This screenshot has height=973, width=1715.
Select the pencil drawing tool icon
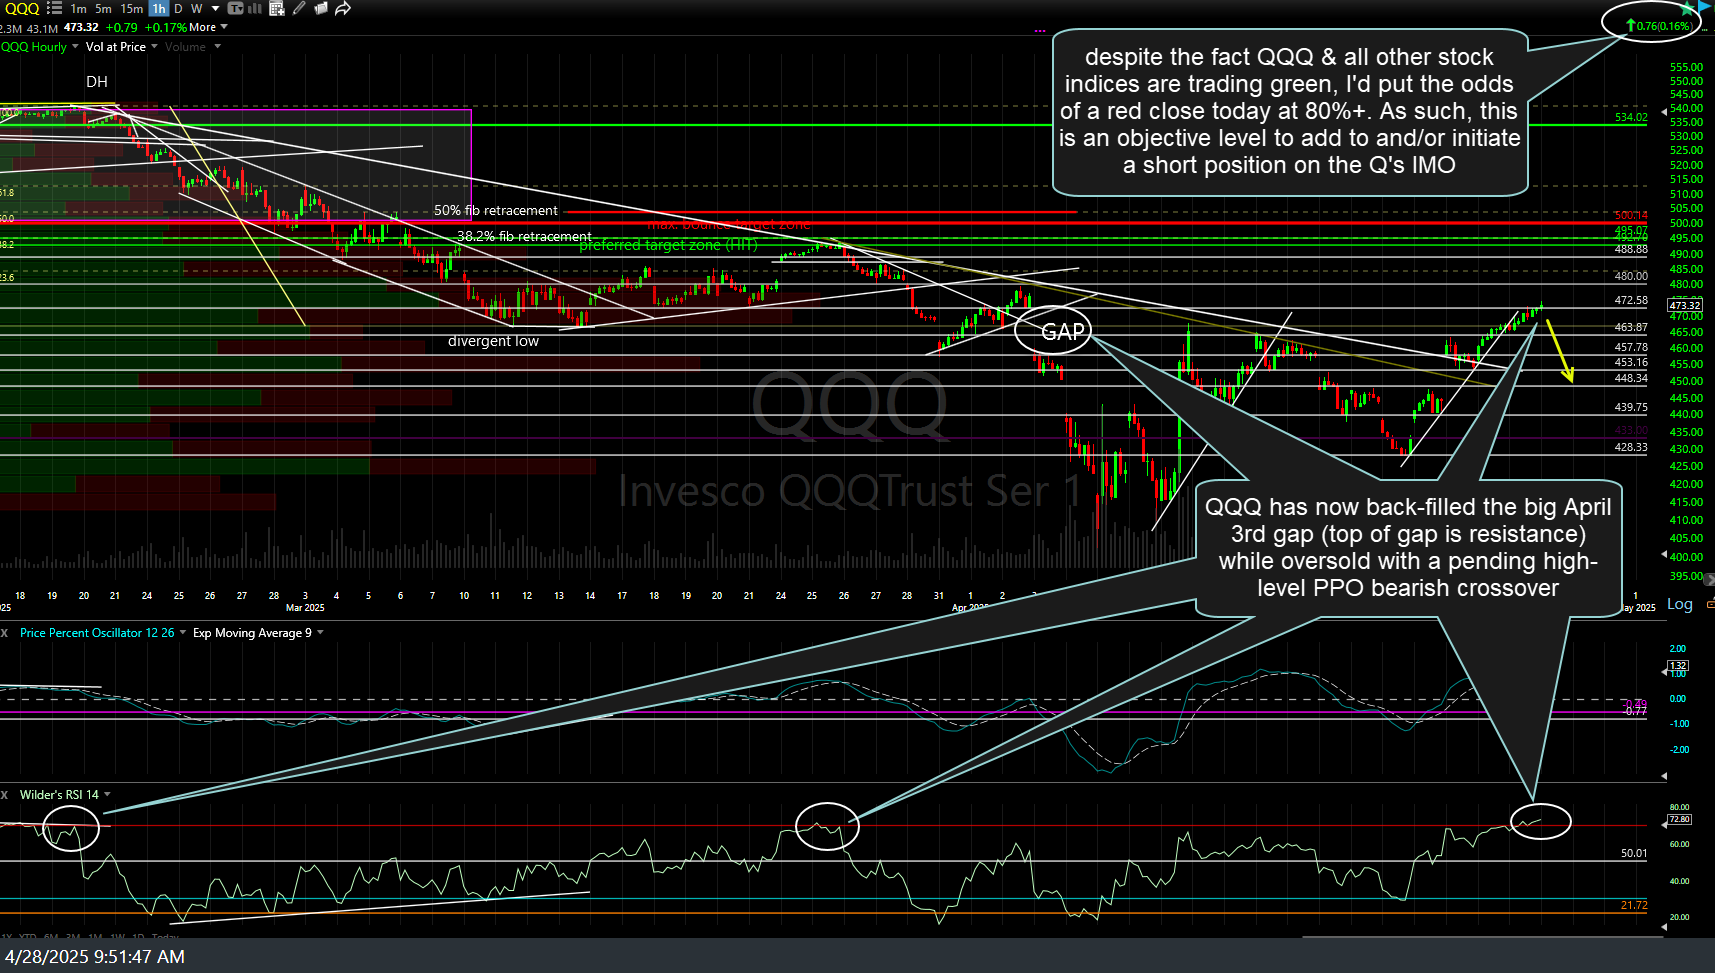pyautogui.click(x=298, y=8)
